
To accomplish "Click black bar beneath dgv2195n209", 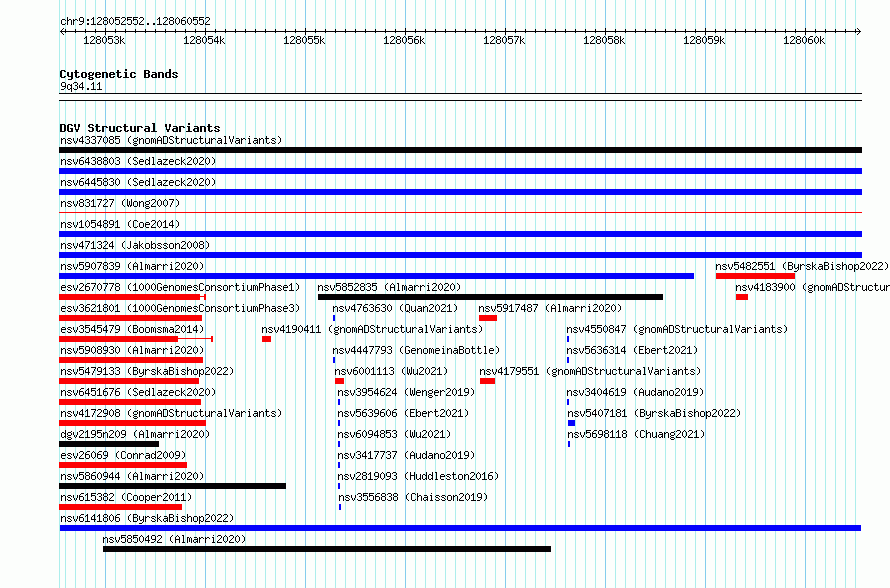I will [109, 444].
